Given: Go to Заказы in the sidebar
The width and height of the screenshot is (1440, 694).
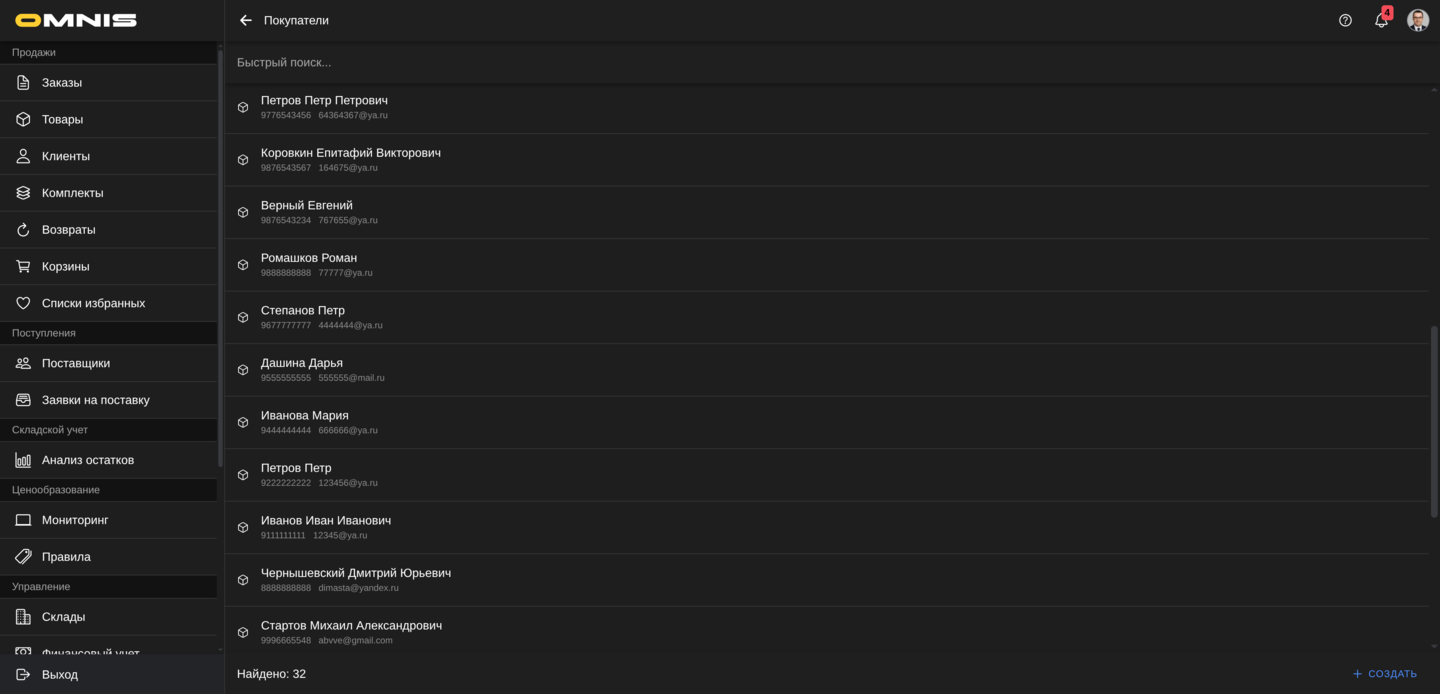Looking at the screenshot, I should click(62, 83).
